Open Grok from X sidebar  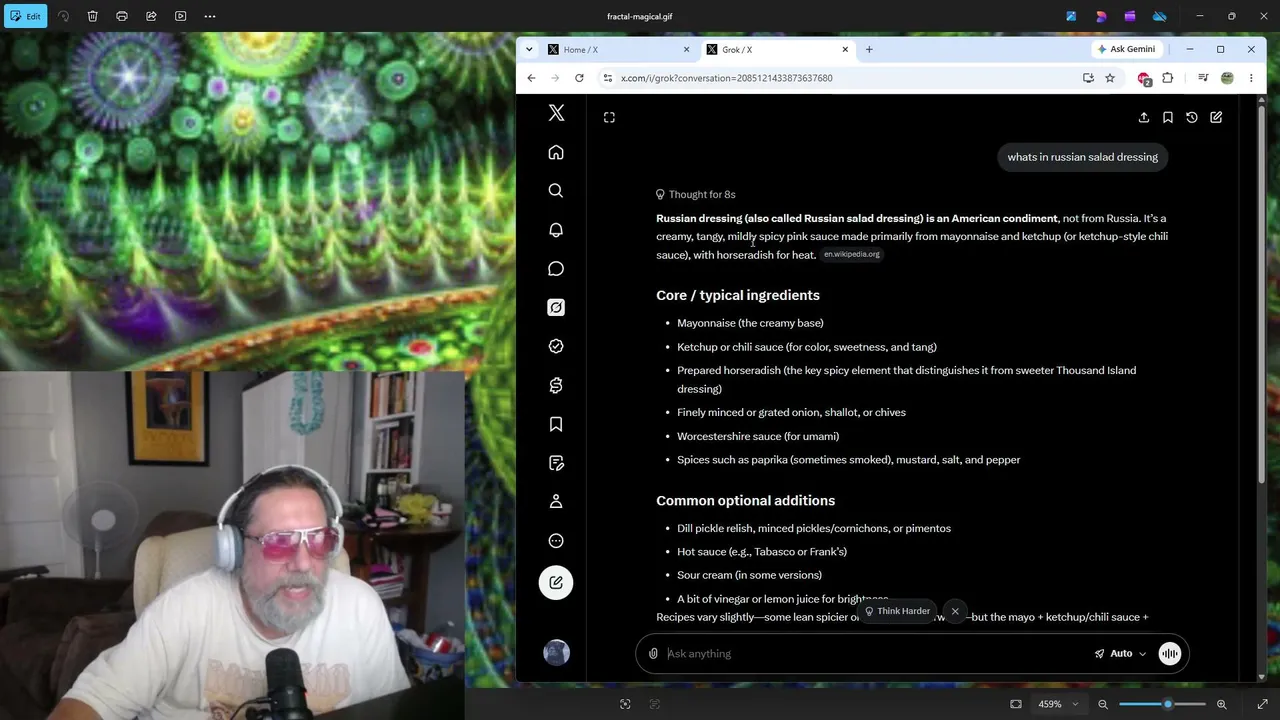556,308
